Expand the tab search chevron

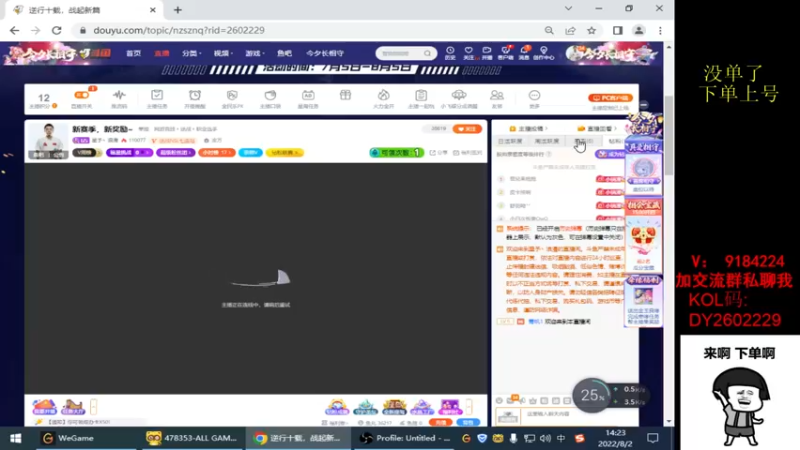(x=568, y=9)
